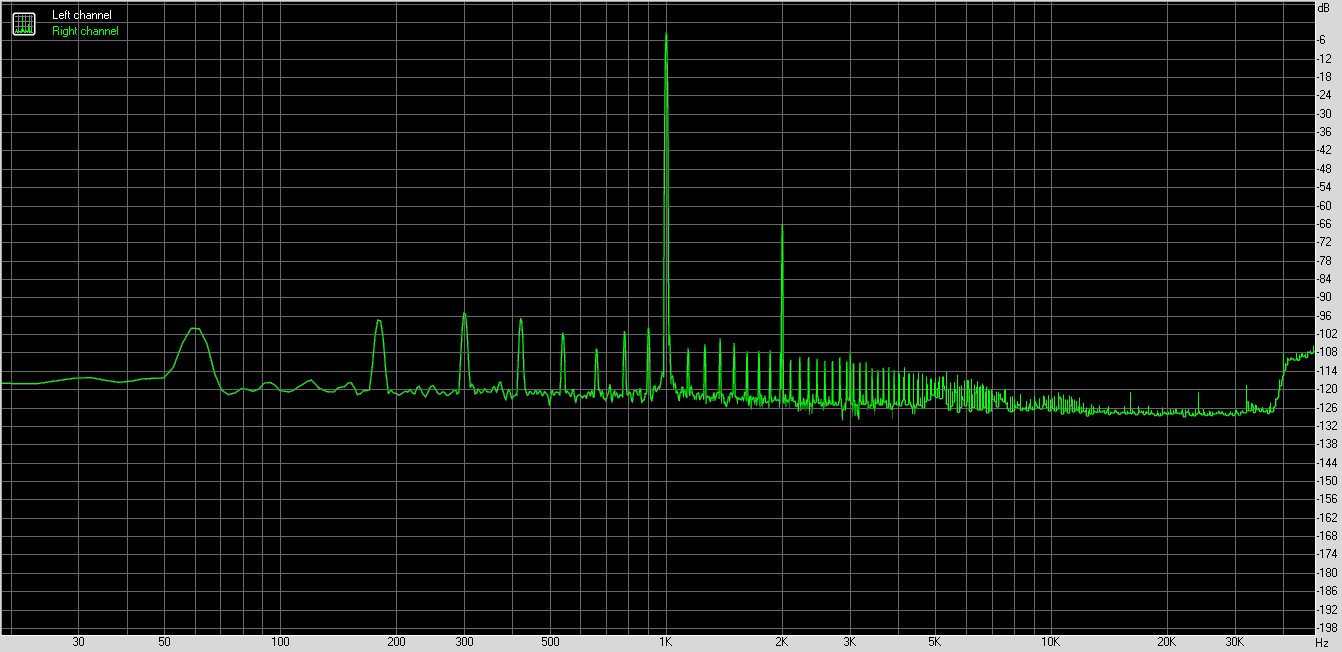This screenshot has height=652, width=1342.
Task: Click the 500 frequency axis label
Action: 550,642
